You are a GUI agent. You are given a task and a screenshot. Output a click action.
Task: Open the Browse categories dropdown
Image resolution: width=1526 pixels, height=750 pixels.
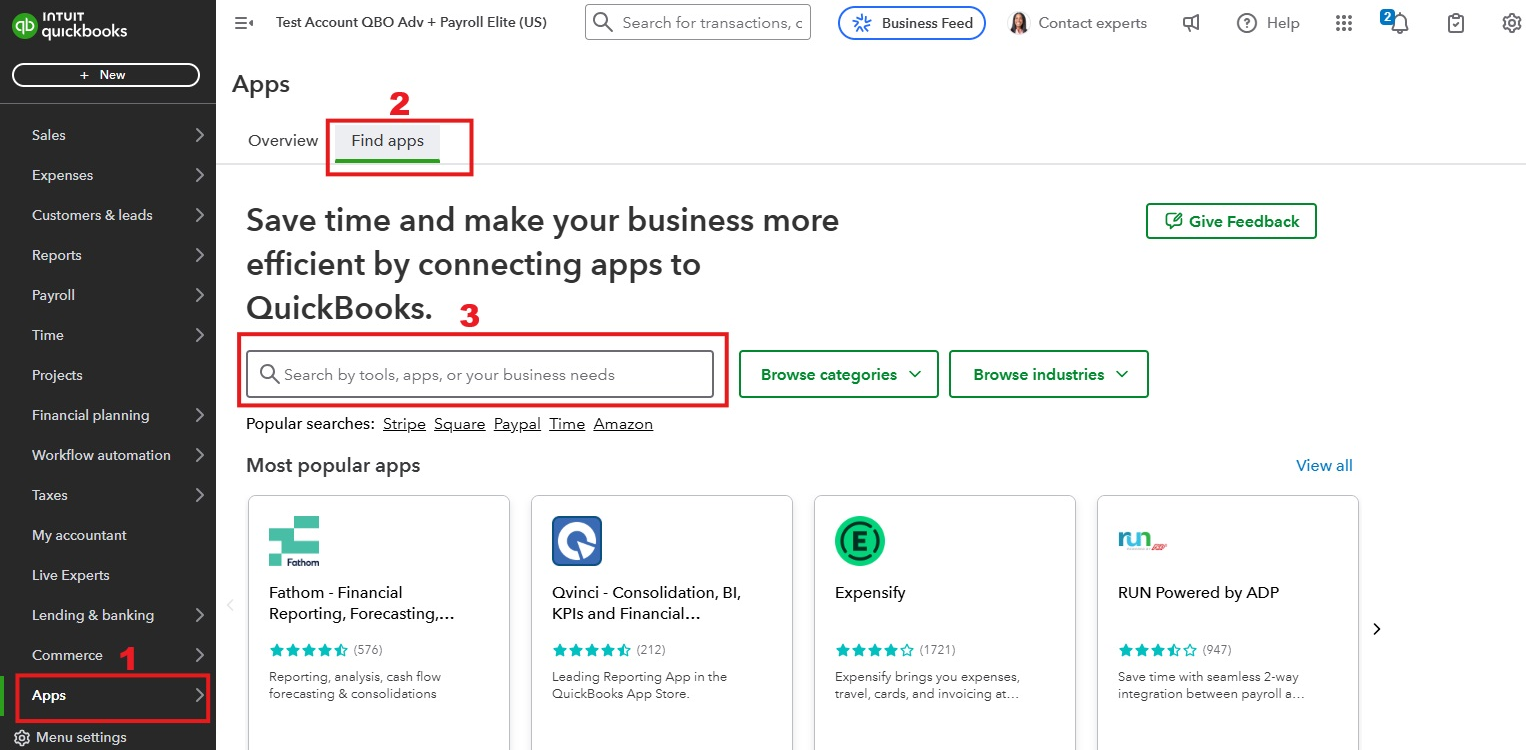point(839,374)
